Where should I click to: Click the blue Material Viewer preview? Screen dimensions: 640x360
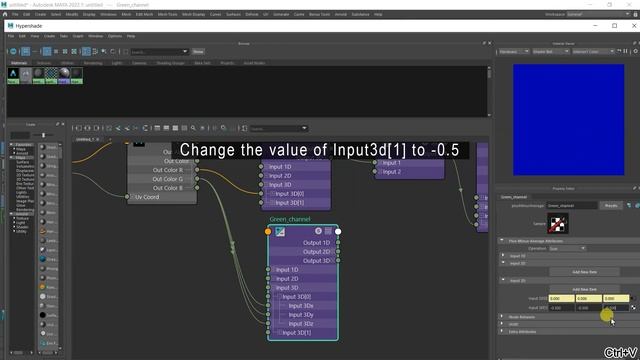coord(569,120)
